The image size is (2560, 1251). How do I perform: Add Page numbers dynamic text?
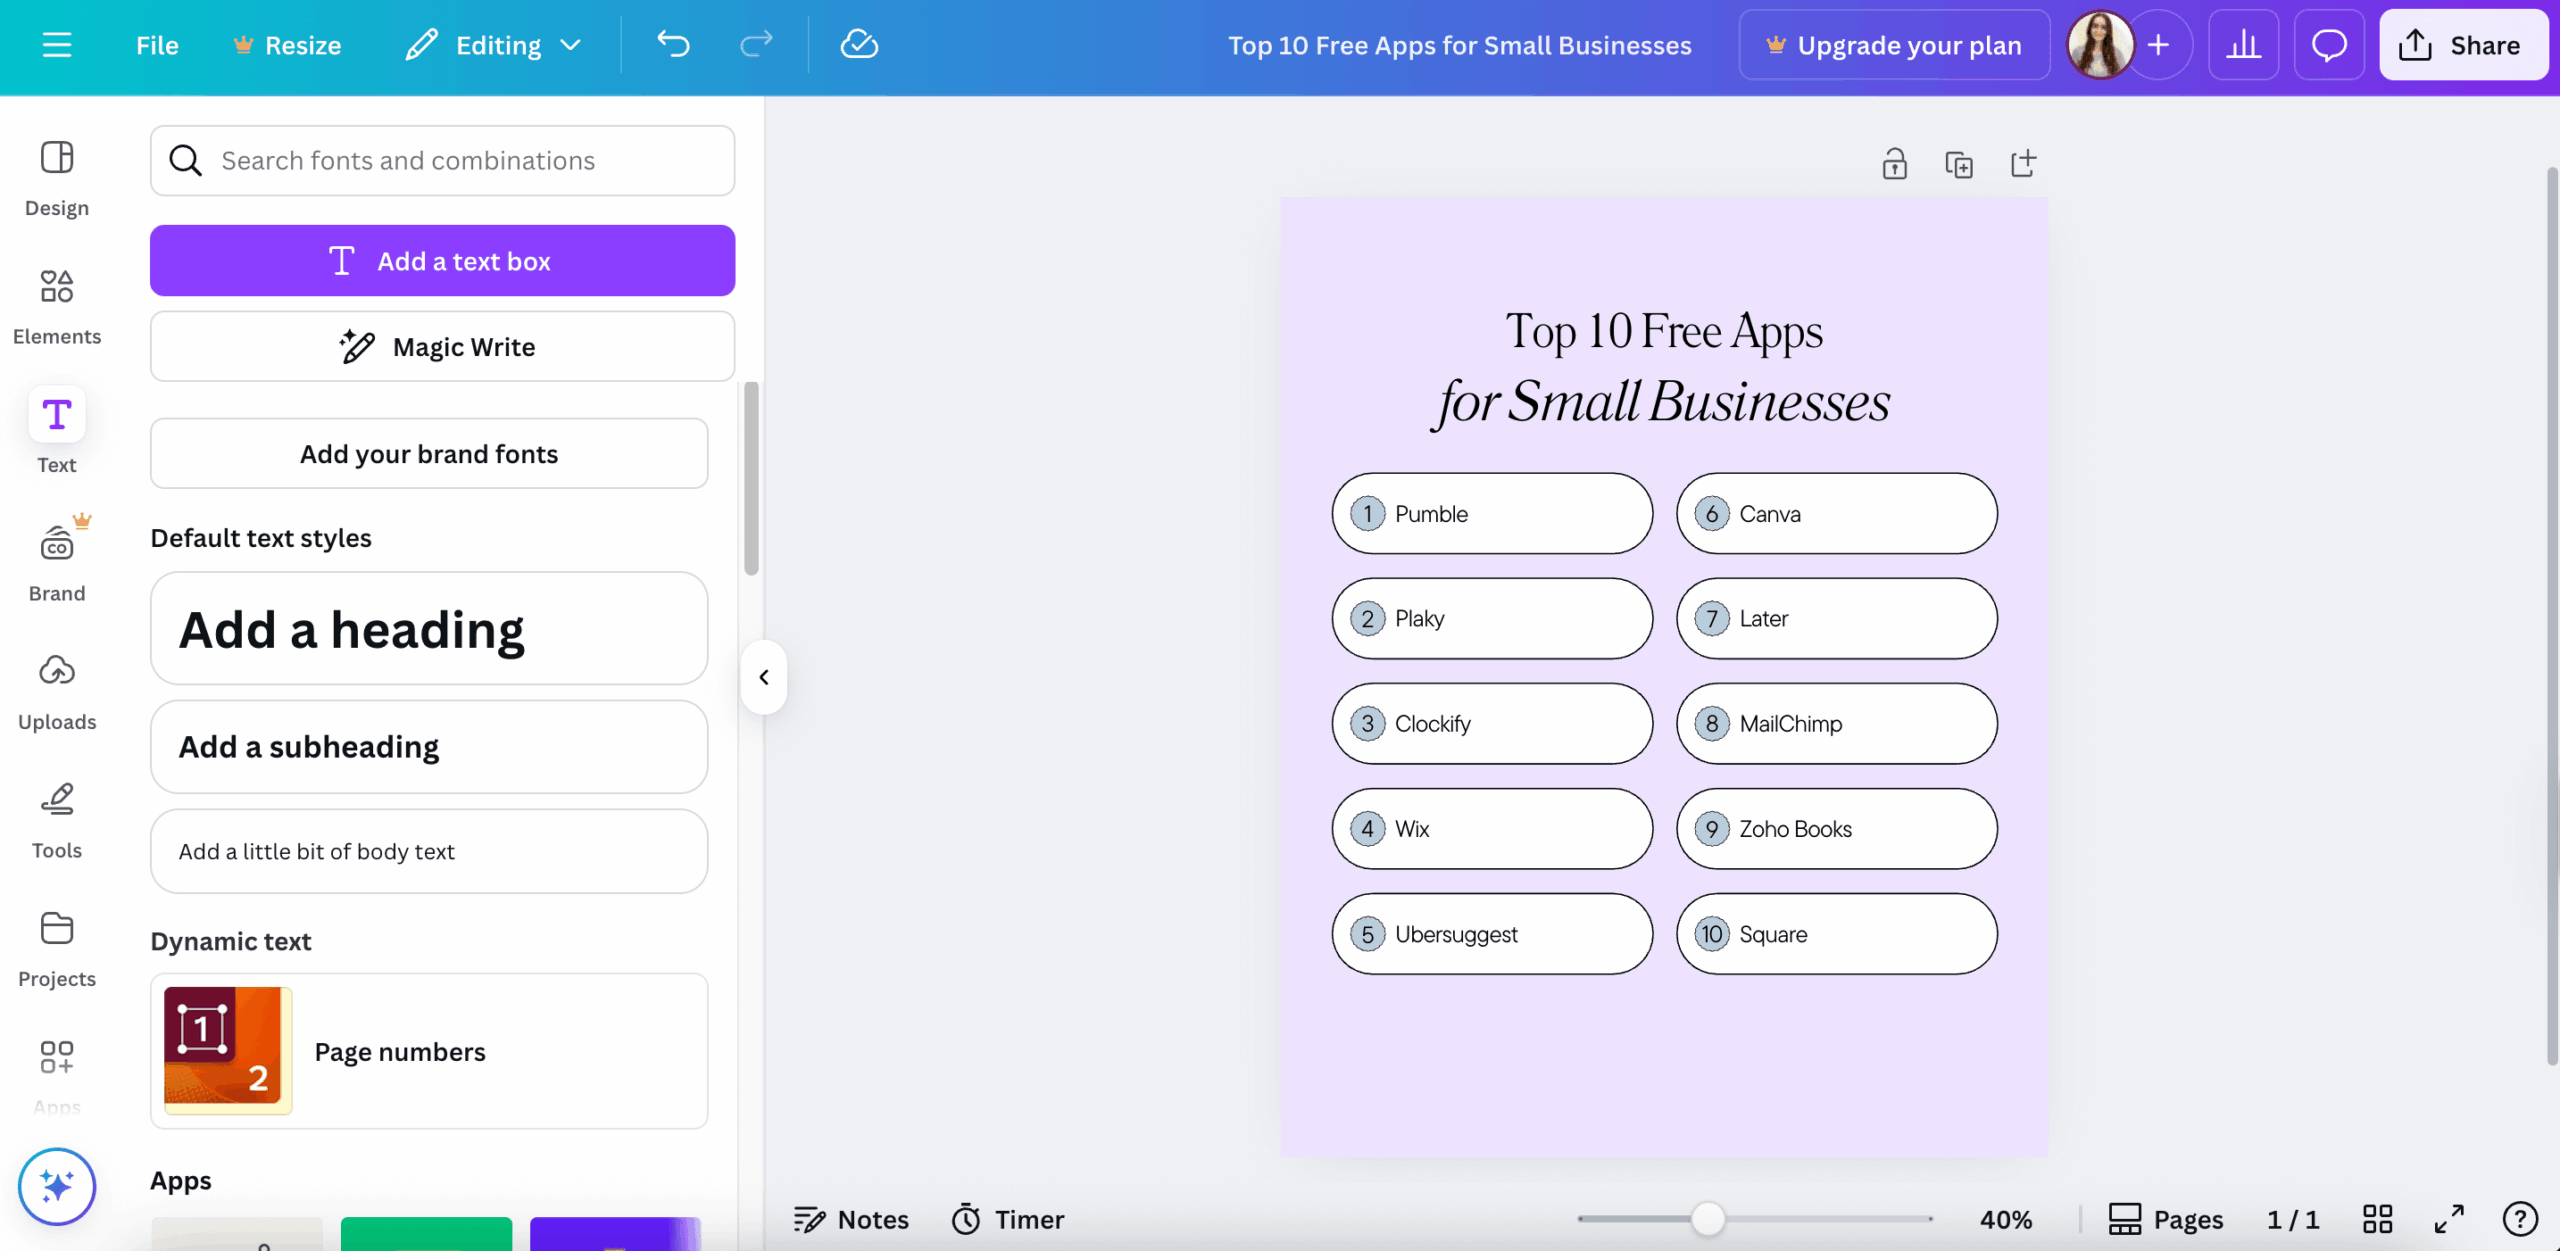[429, 1052]
